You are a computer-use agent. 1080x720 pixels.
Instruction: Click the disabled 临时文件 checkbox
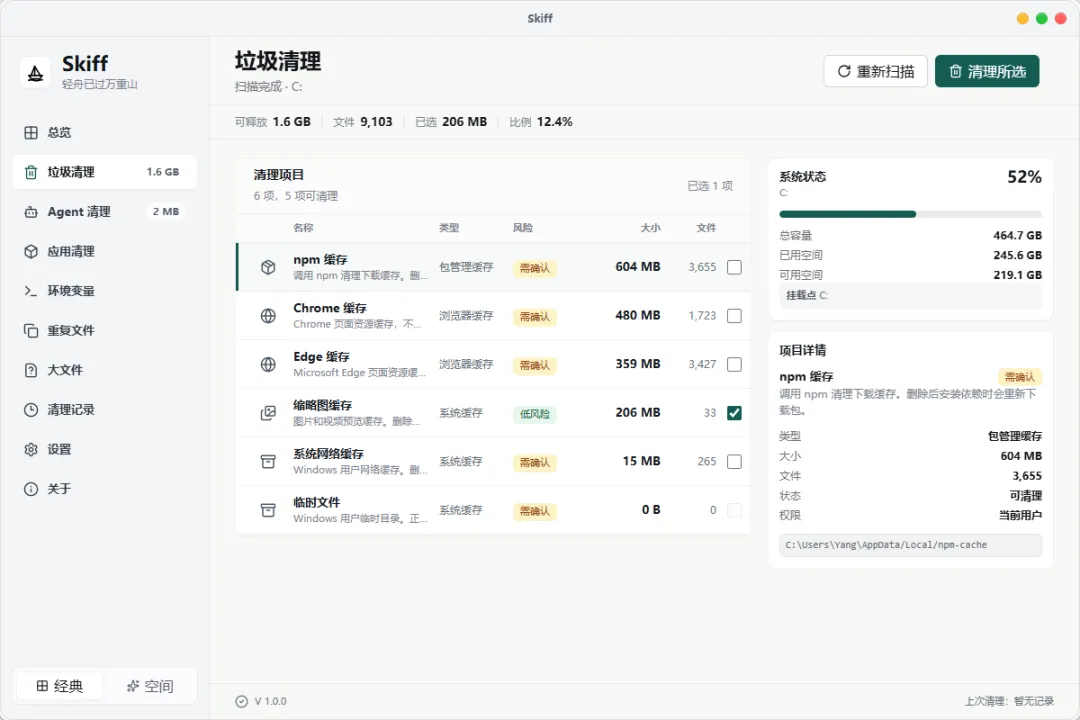(x=734, y=510)
